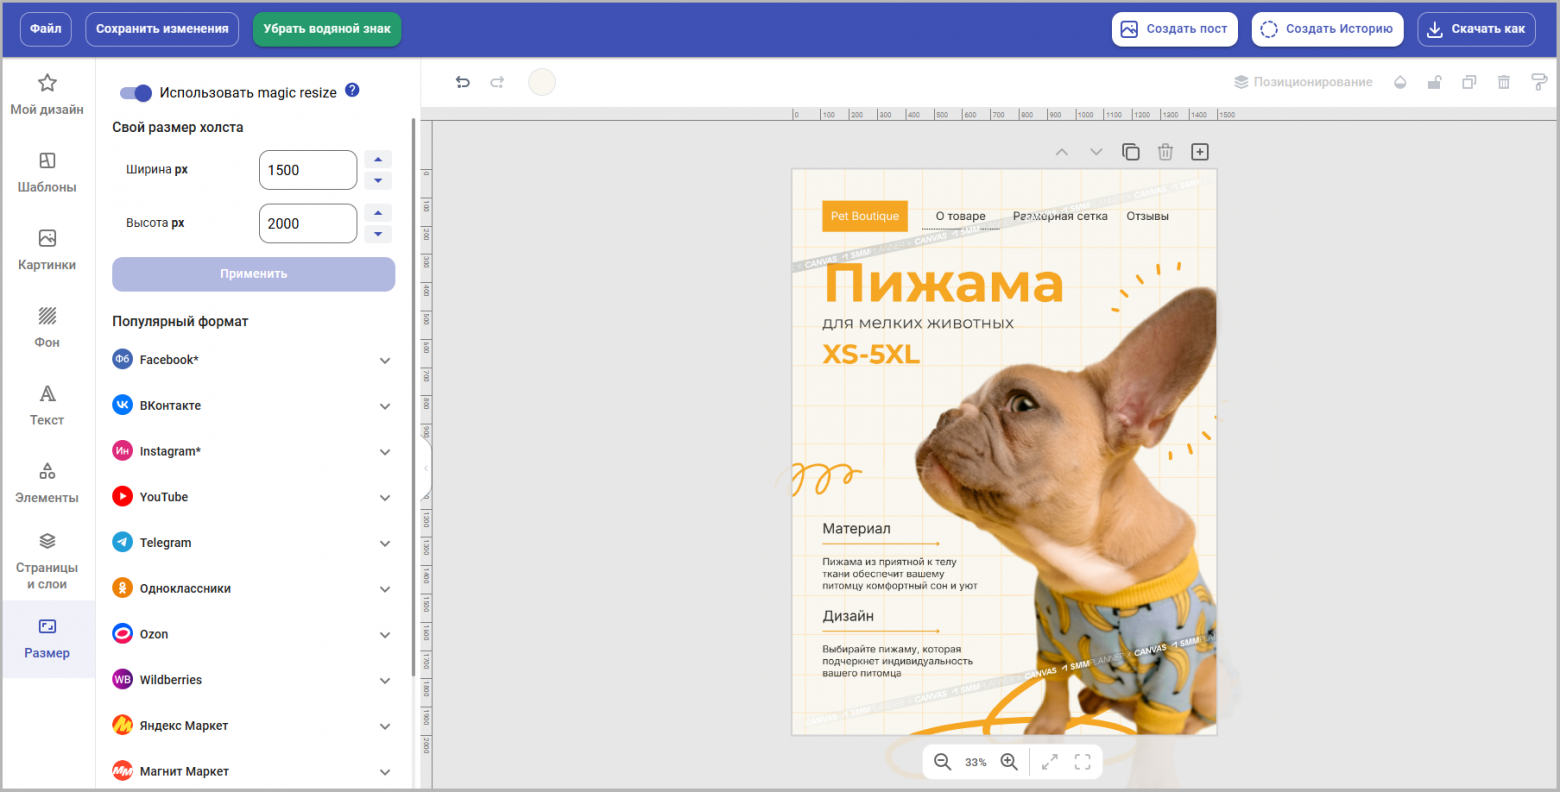The width and height of the screenshot is (1560, 792).
Task: Toggle the Использовать magic resize switch
Action: [135, 92]
